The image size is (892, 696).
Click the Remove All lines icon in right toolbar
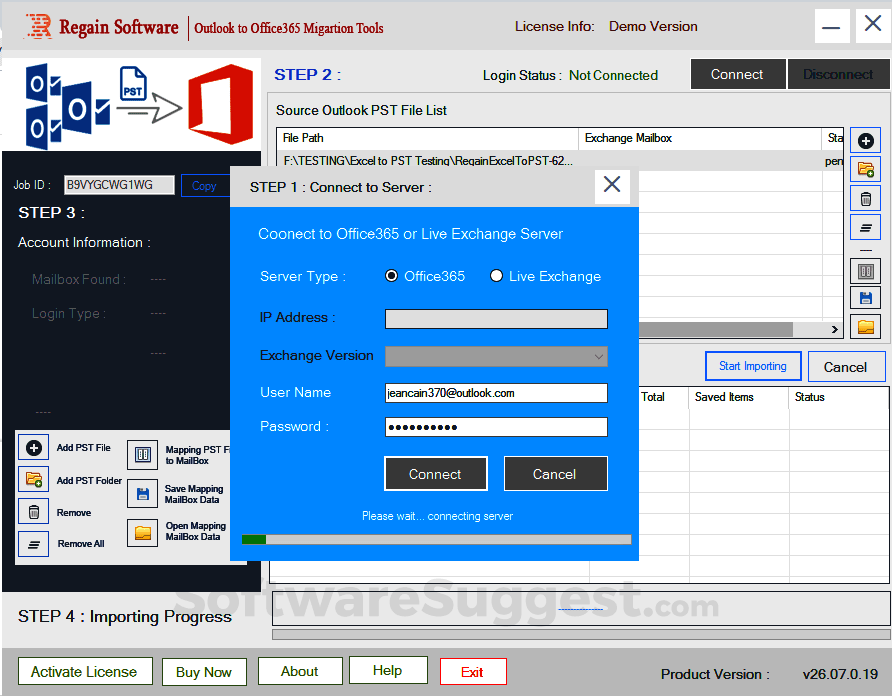(x=866, y=227)
